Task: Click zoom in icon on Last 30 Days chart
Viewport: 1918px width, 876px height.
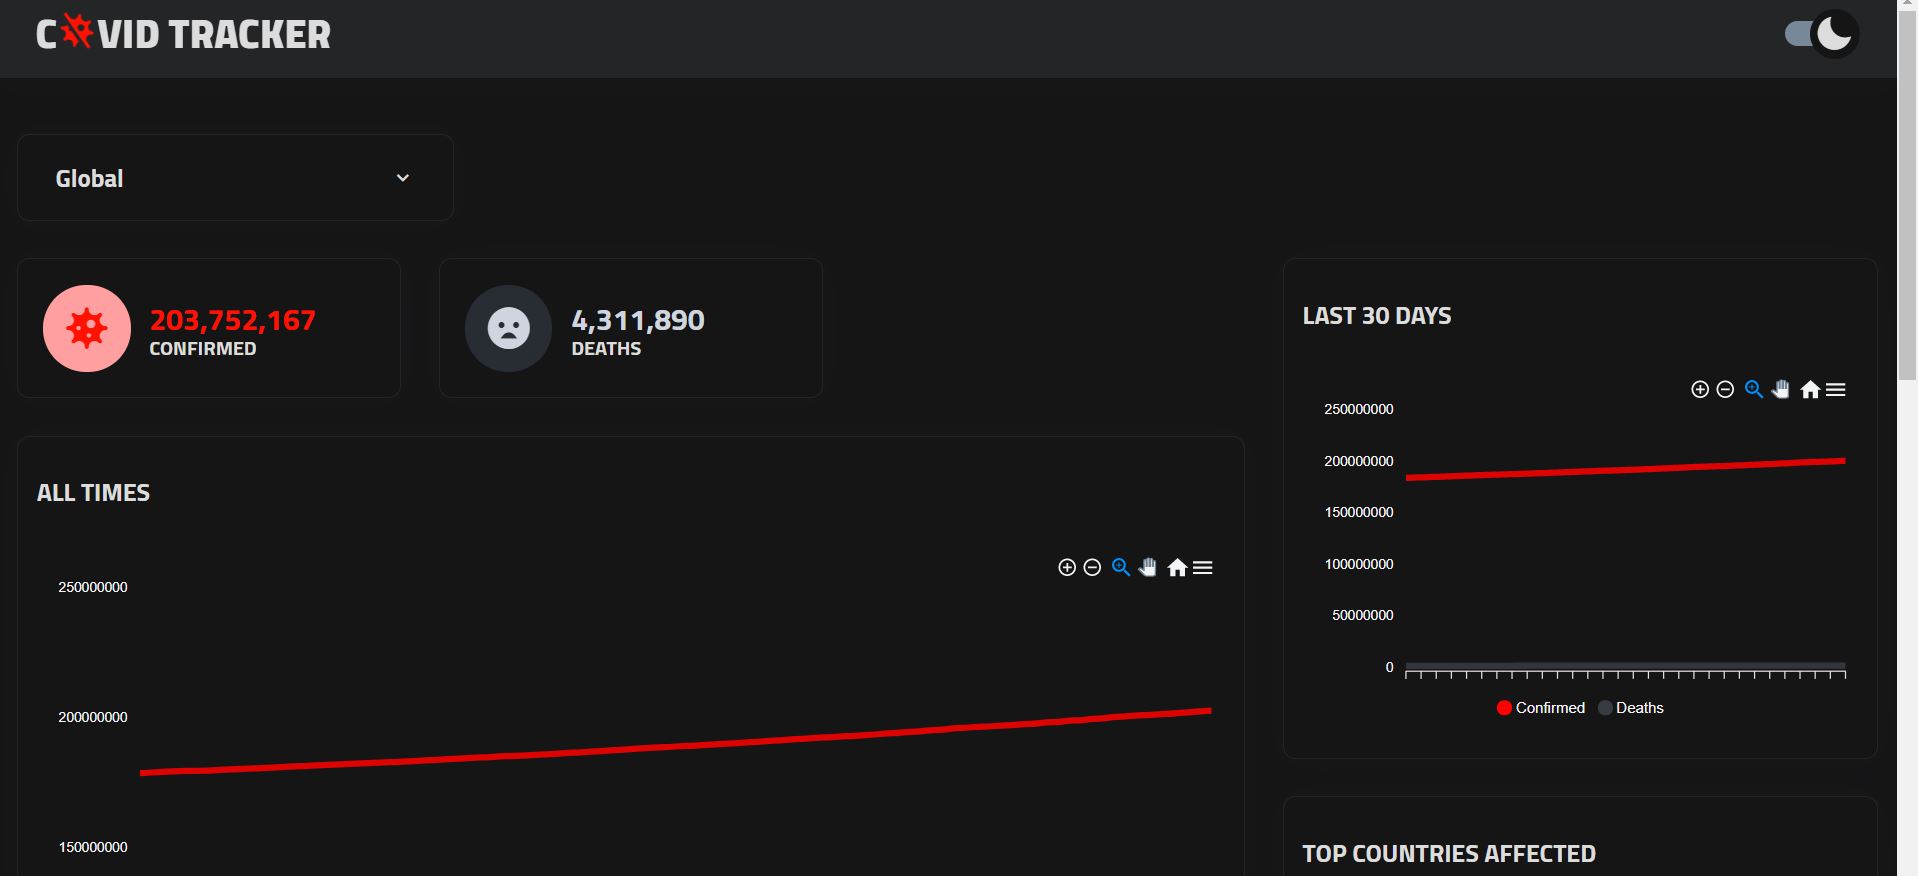Action: tap(1699, 390)
